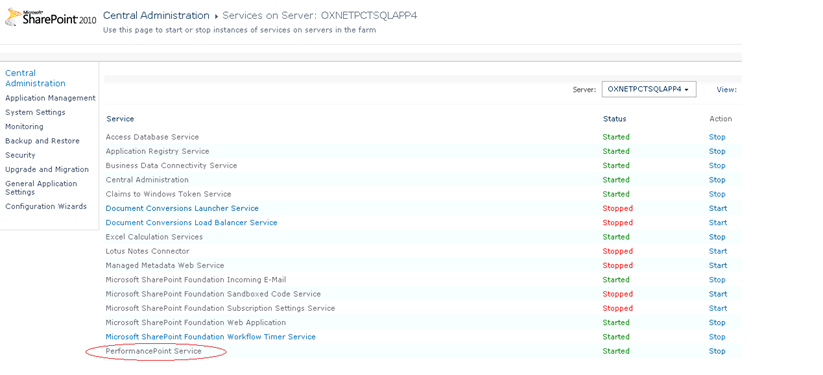Stop the PerformancePoint Service
This screenshot has width=823, height=375.
point(717,351)
